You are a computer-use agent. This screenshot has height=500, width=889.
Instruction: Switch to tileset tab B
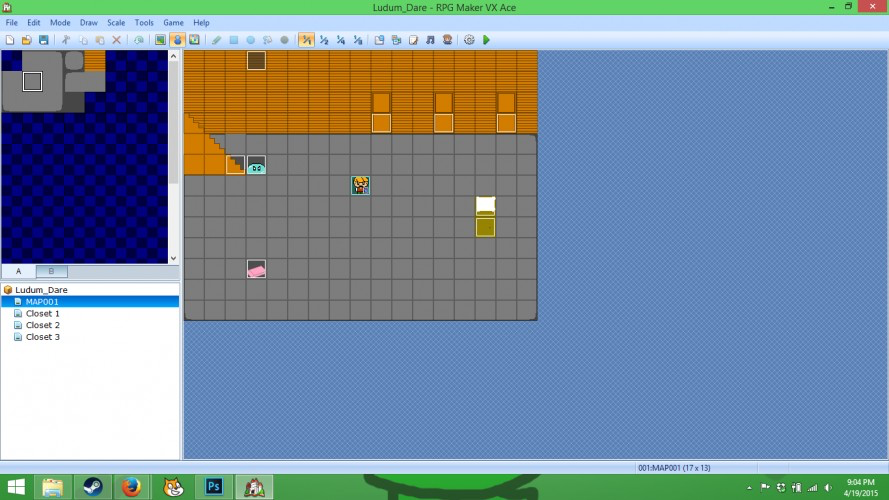point(52,272)
